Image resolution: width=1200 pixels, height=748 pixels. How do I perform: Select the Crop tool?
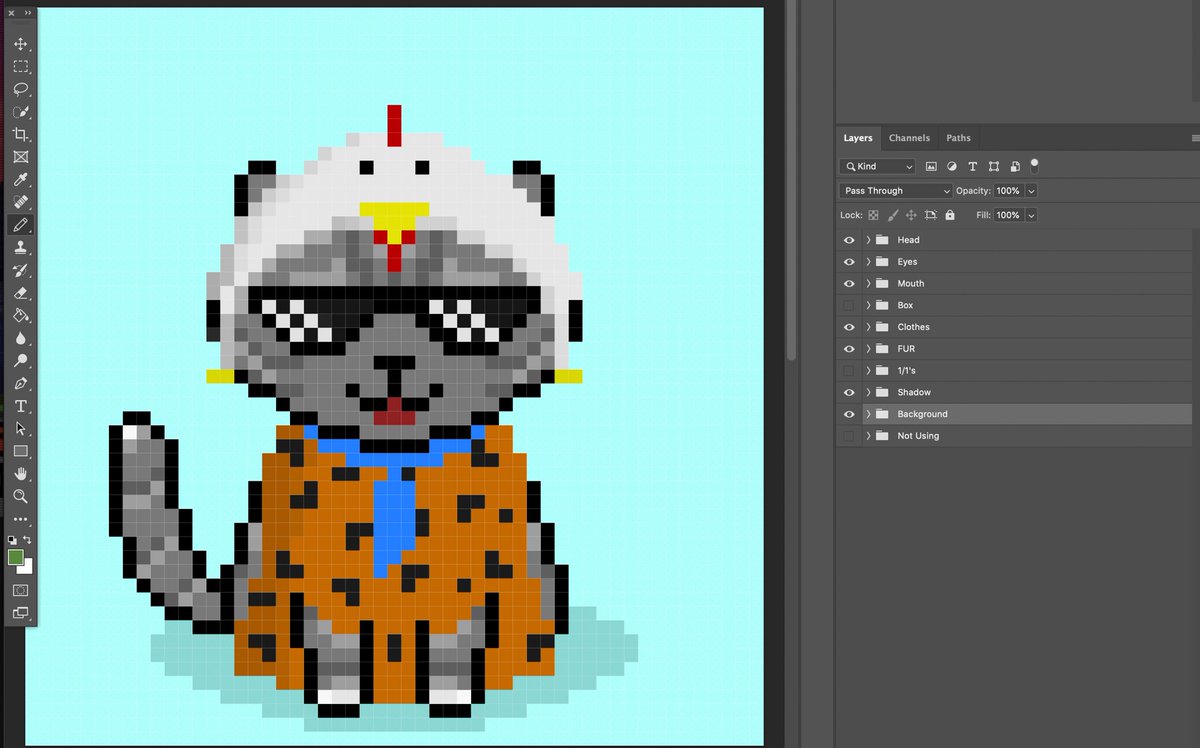(20, 134)
